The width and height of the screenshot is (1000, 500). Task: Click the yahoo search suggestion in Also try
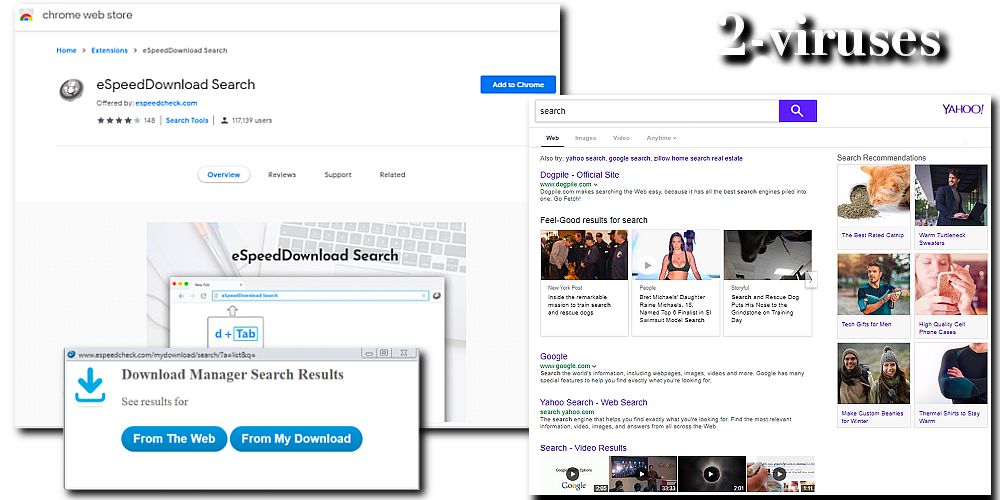click(x=585, y=158)
